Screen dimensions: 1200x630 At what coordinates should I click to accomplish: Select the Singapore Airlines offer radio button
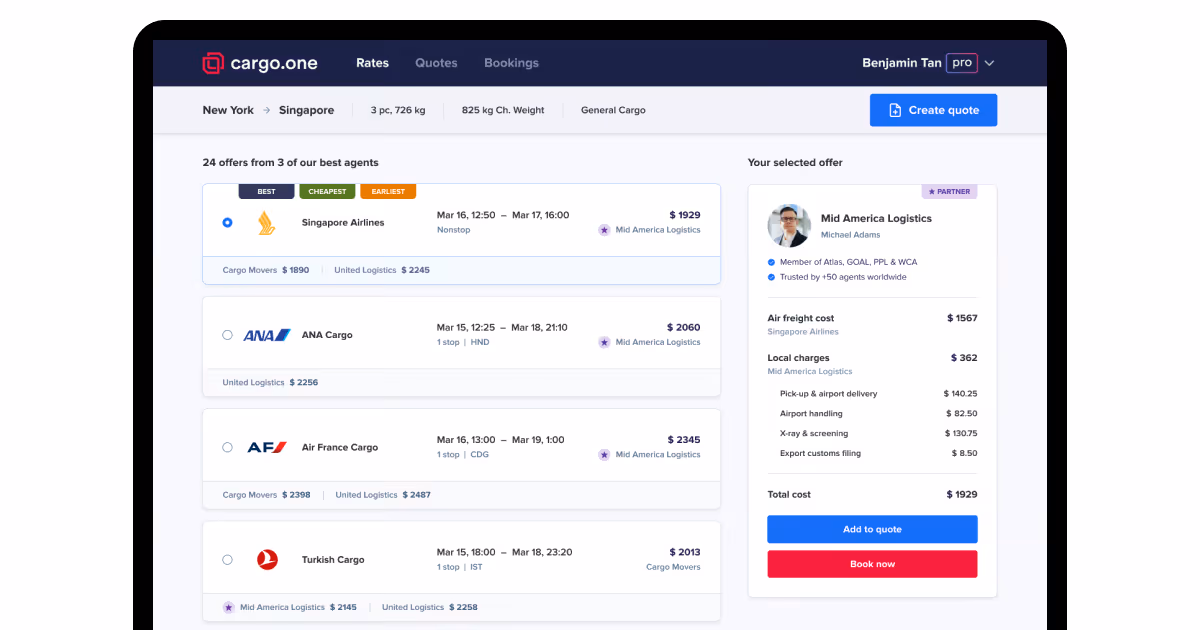tap(227, 222)
